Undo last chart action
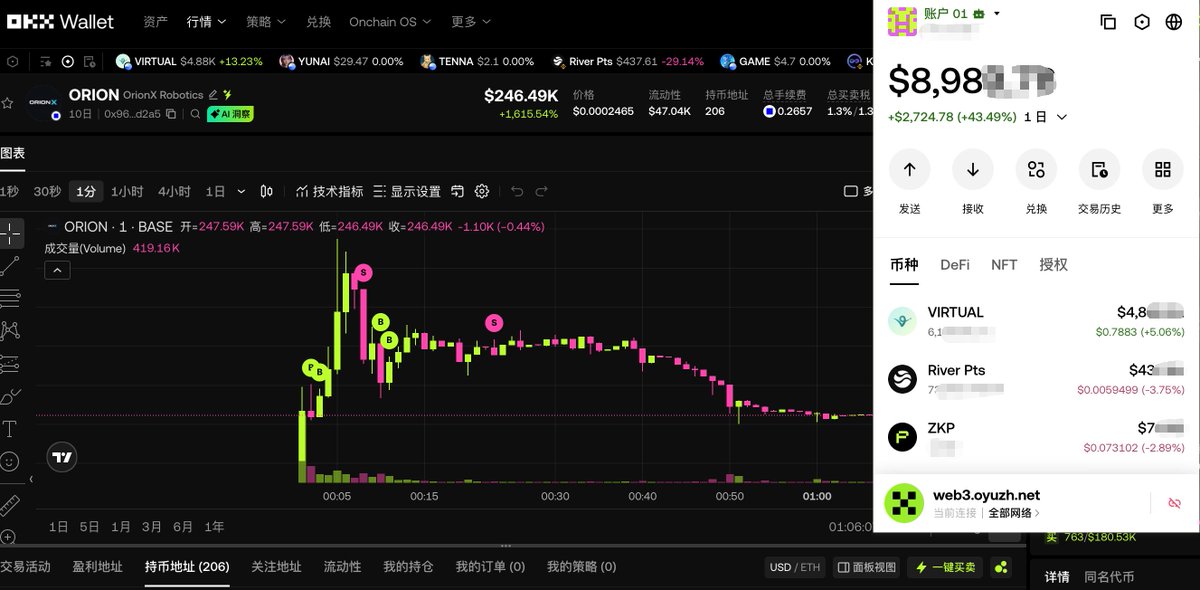The height and width of the screenshot is (590, 1200). [x=517, y=191]
